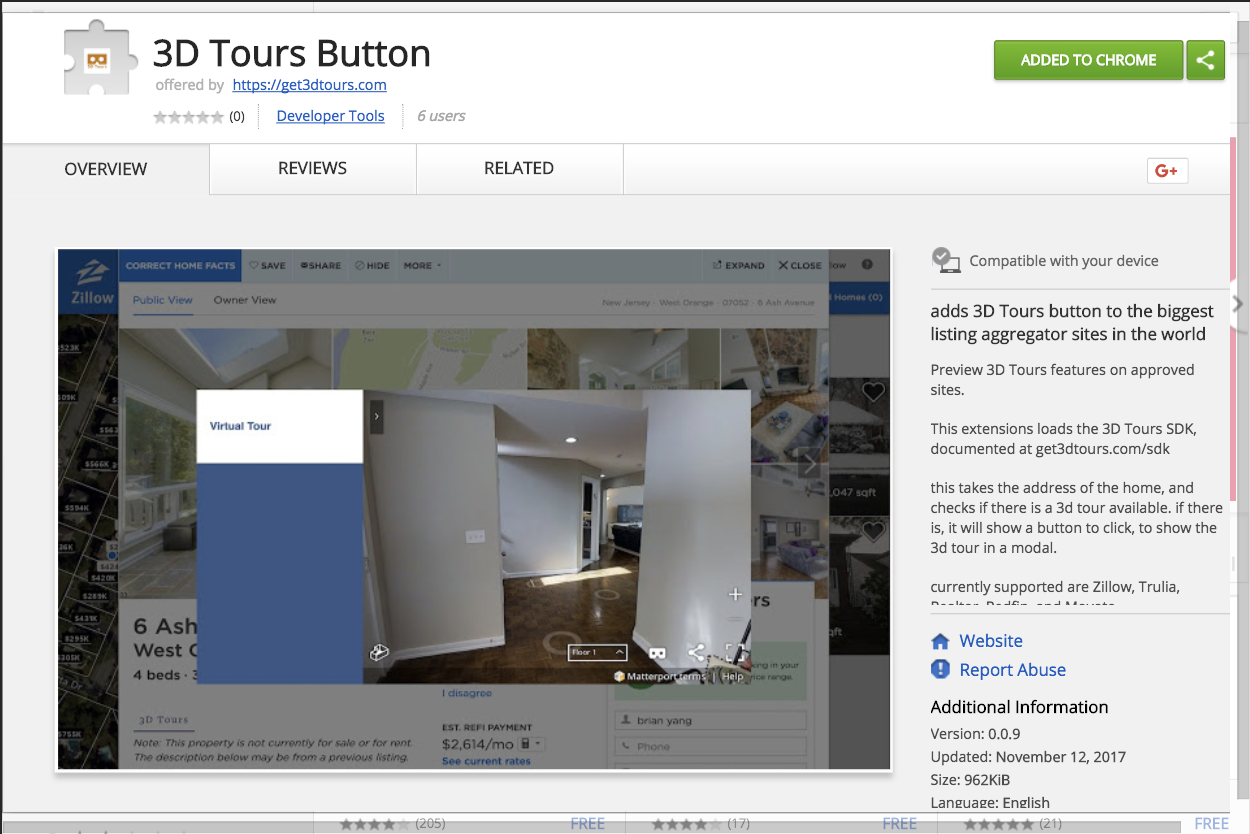This screenshot has height=834, width=1250.
Task: Click the plus zoom icon in the 3D tour
Action: [735, 594]
